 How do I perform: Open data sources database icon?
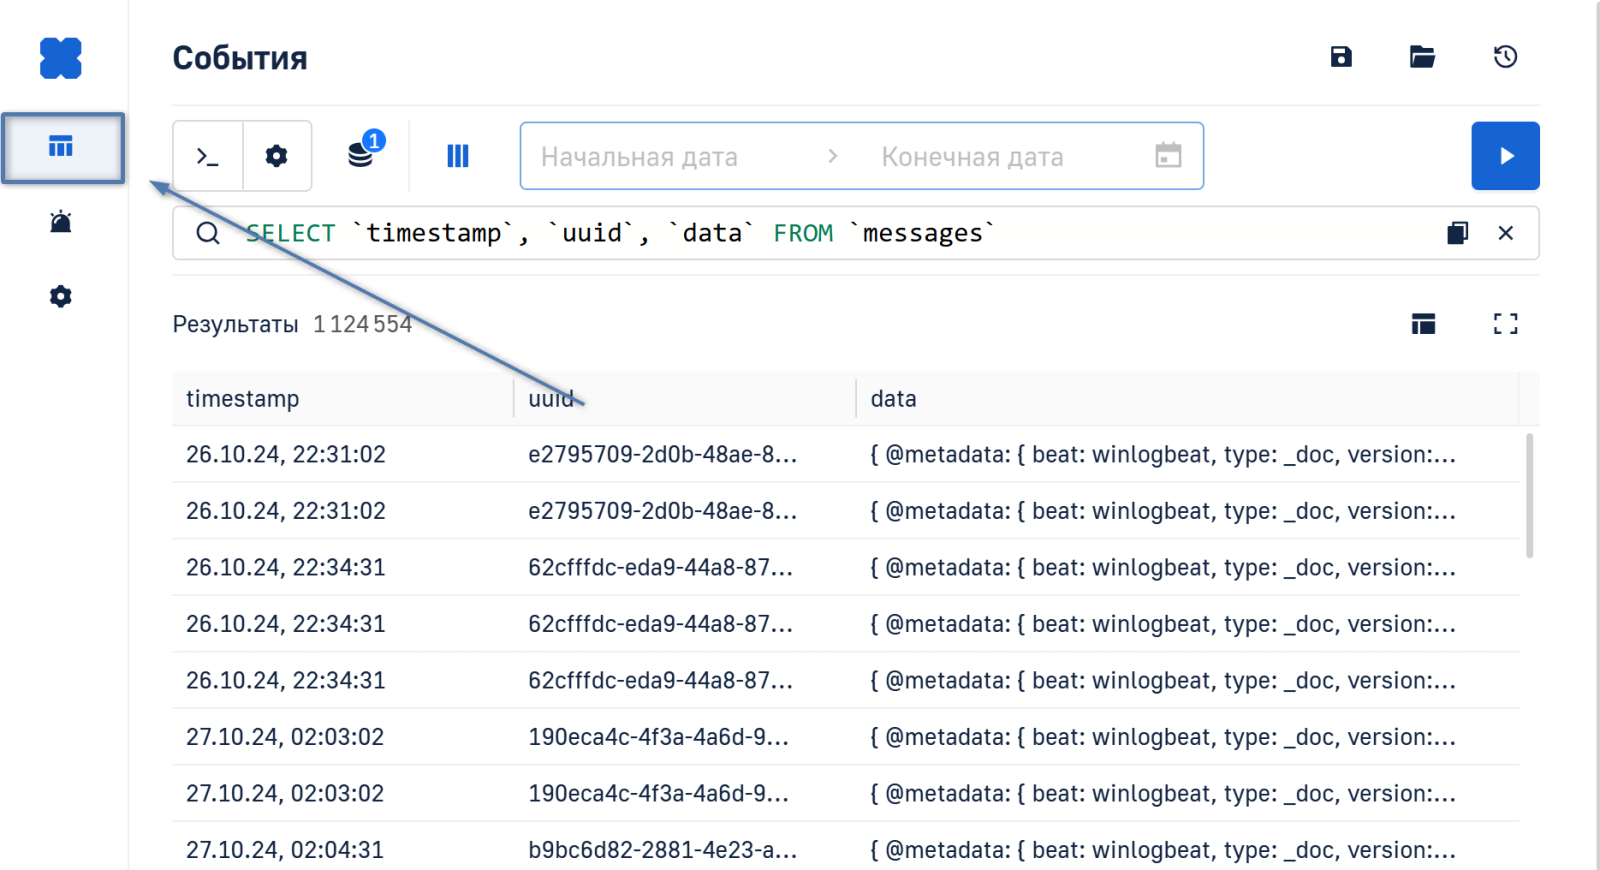point(362,154)
